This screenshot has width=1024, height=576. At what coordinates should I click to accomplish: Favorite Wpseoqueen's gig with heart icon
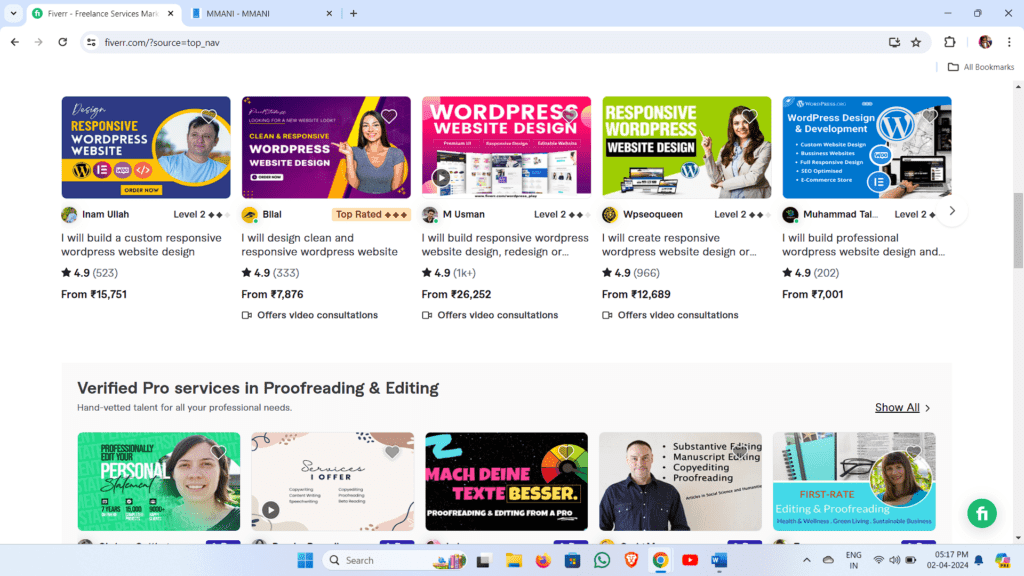tap(750, 116)
